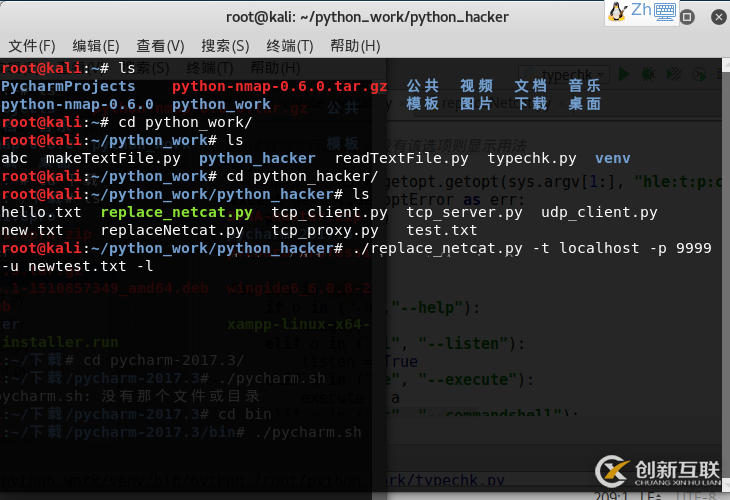This screenshot has width=730, height=500.
Task: Click the 视频 folder name
Action: point(477,86)
